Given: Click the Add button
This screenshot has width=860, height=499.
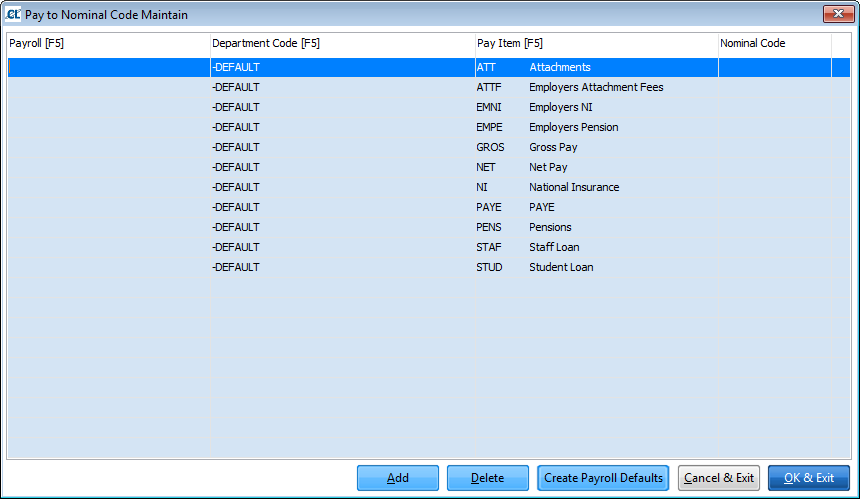Looking at the screenshot, I should click(397, 478).
